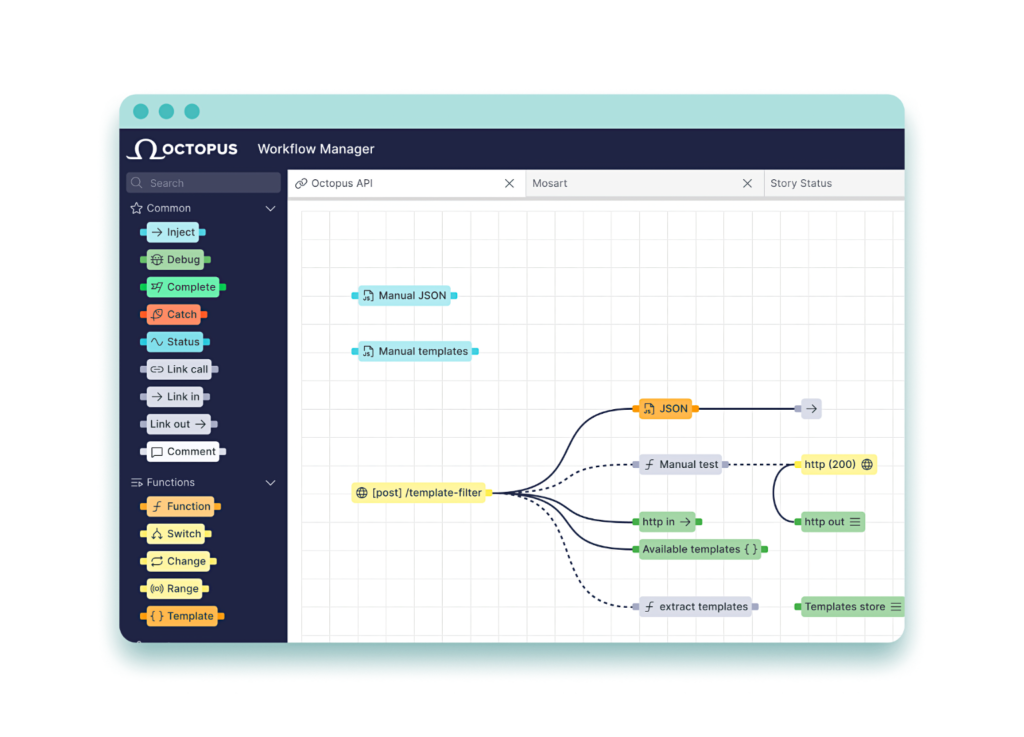Collapse the Functions section chevron
1024x737 pixels.
[x=270, y=483]
